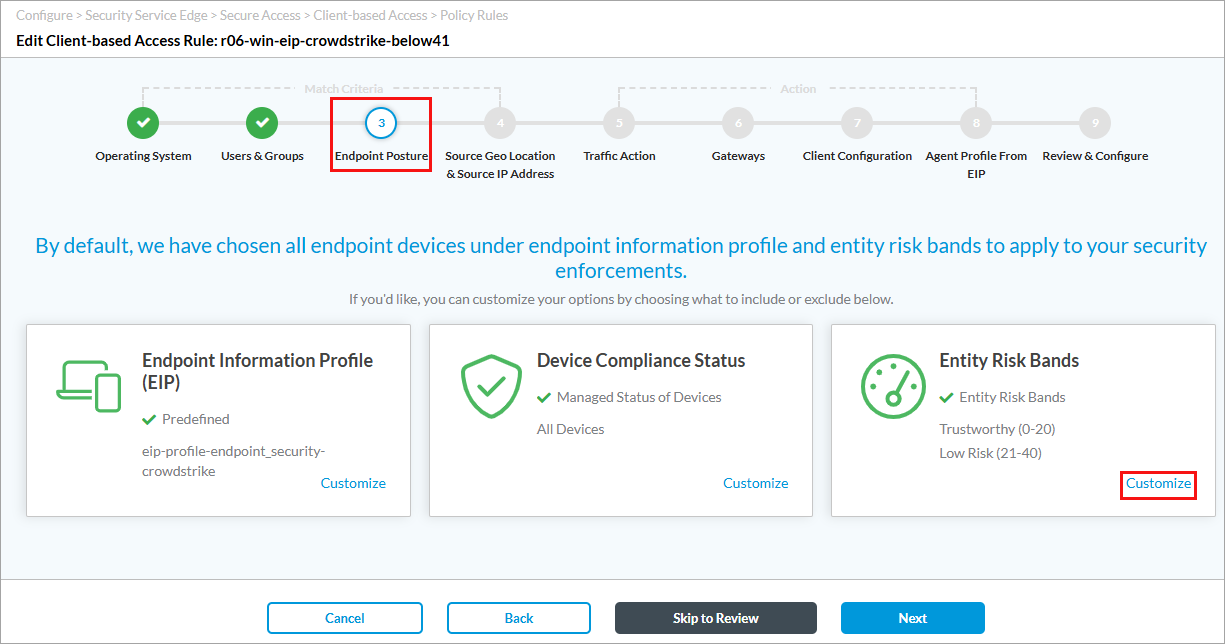
Task: Select step 3 Endpoint Posture circle
Action: (x=381, y=123)
